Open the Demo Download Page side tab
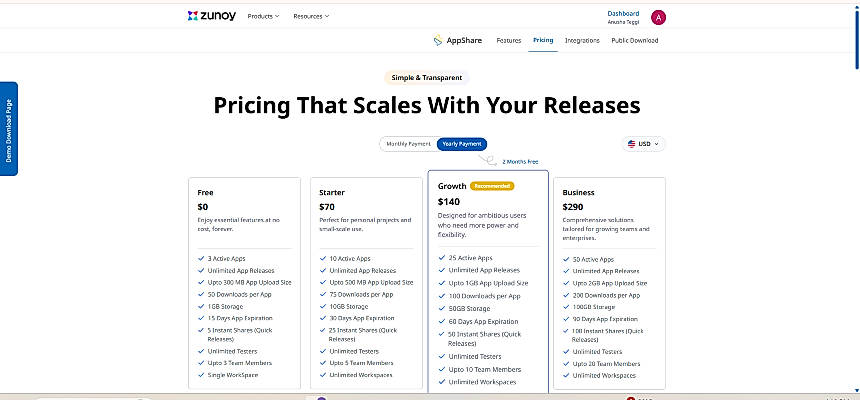This screenshot has width=860, height=400. pyautogui.click(x=9, y=129)
